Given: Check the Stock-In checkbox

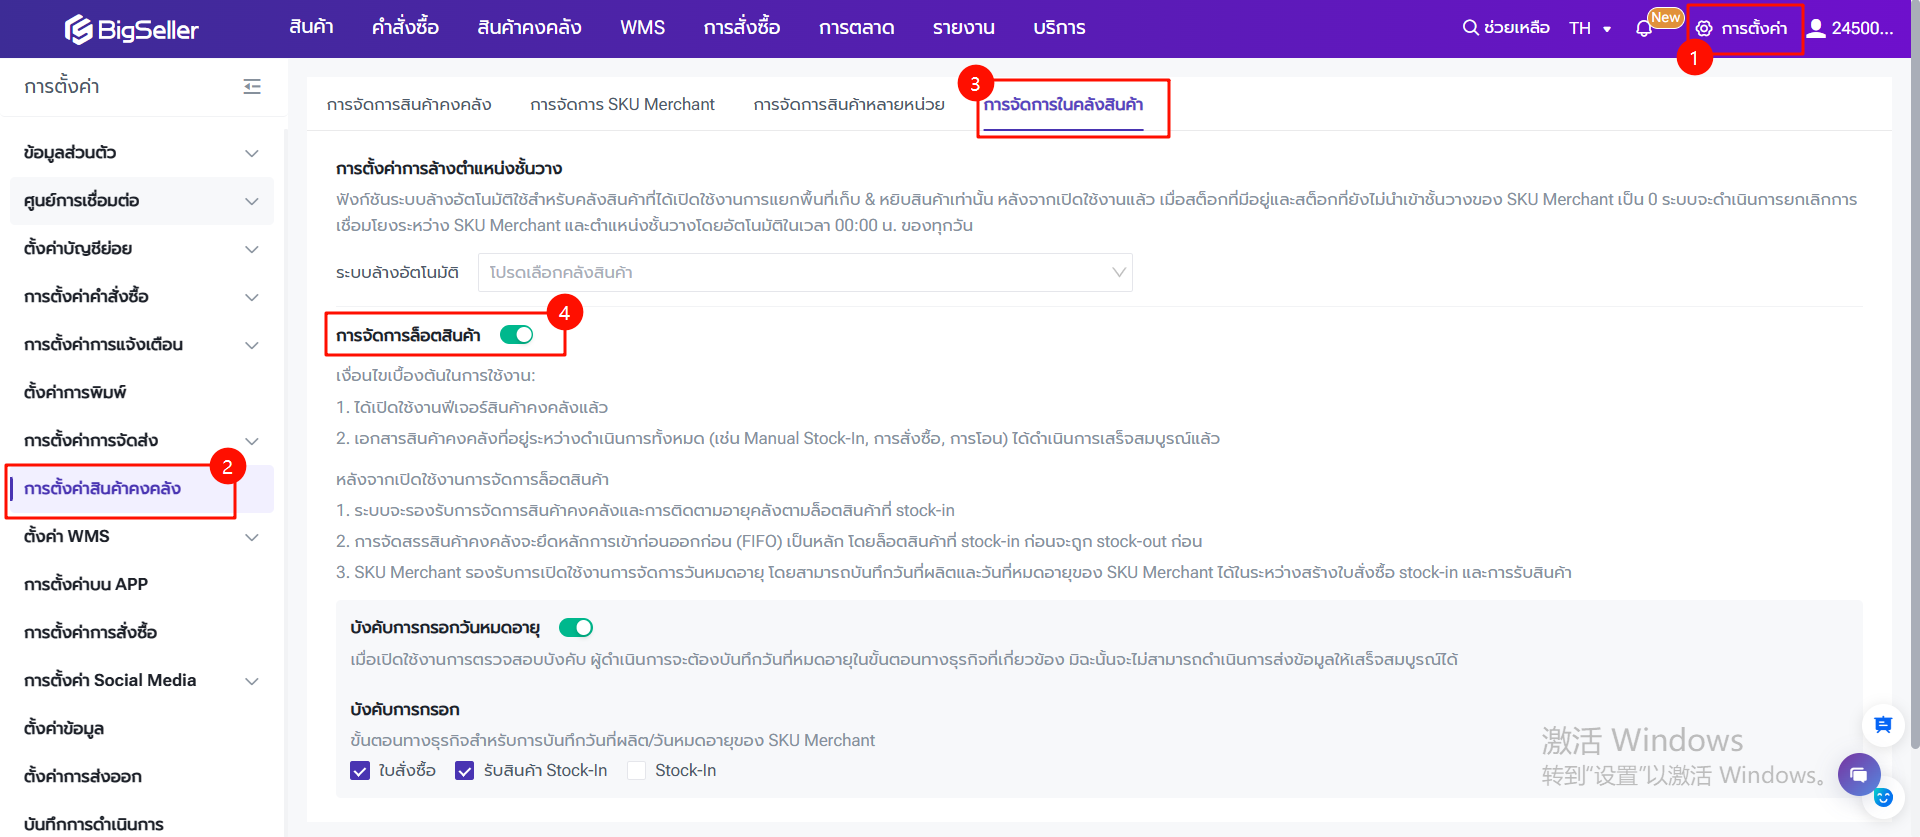Looking at the screenshot, I should (636, 770).
